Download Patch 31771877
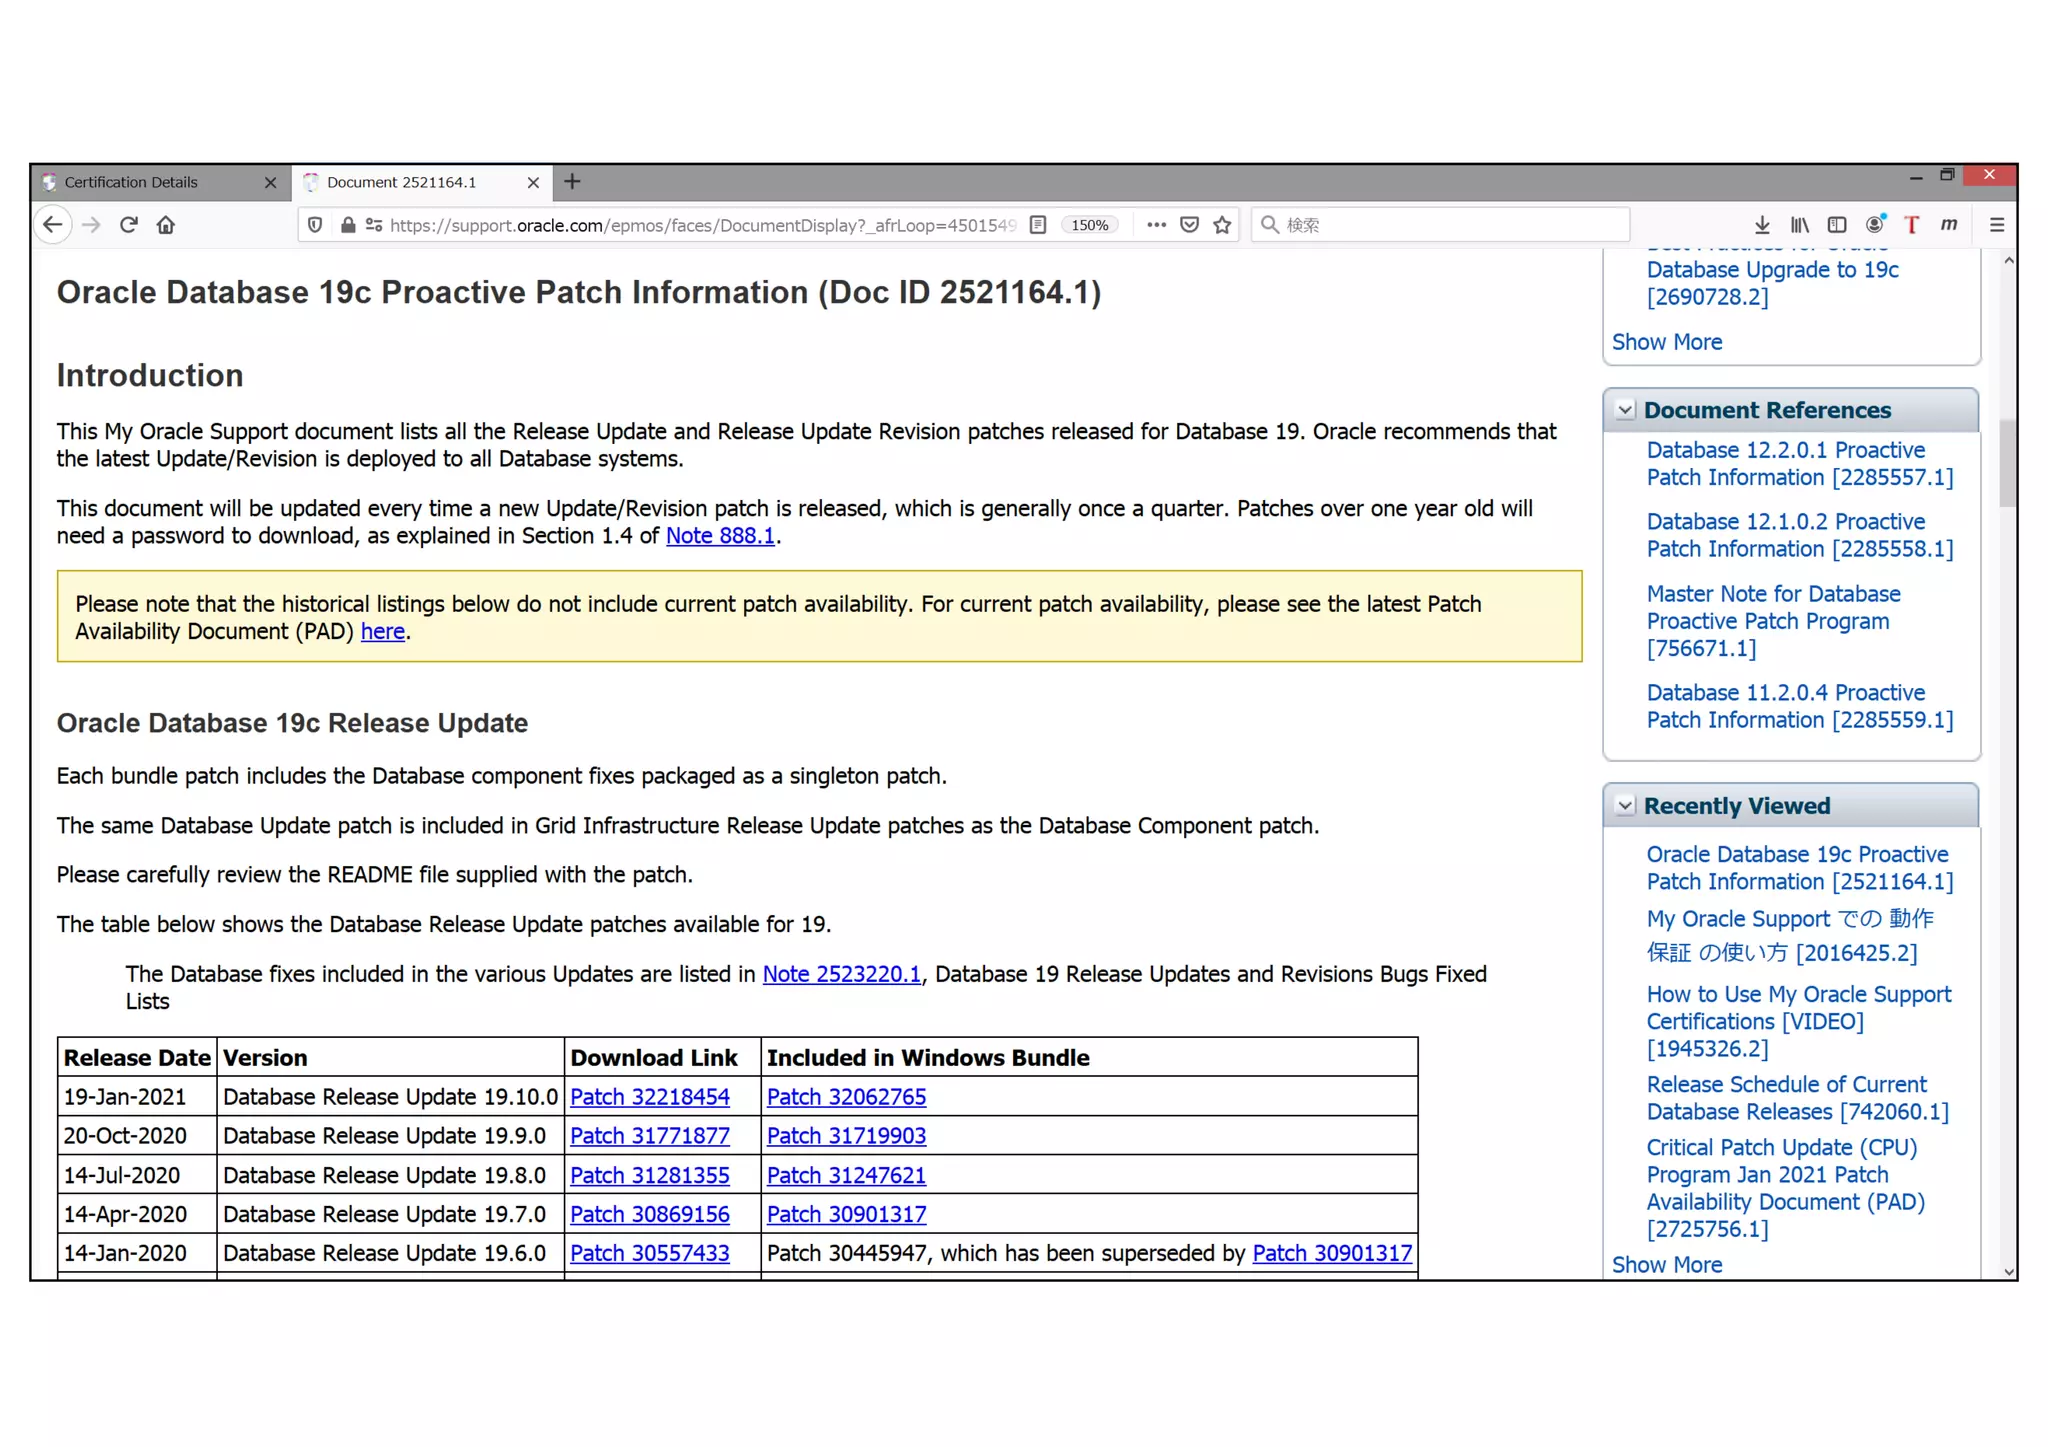2048x1447 pixels. (x=649, y=1136)
